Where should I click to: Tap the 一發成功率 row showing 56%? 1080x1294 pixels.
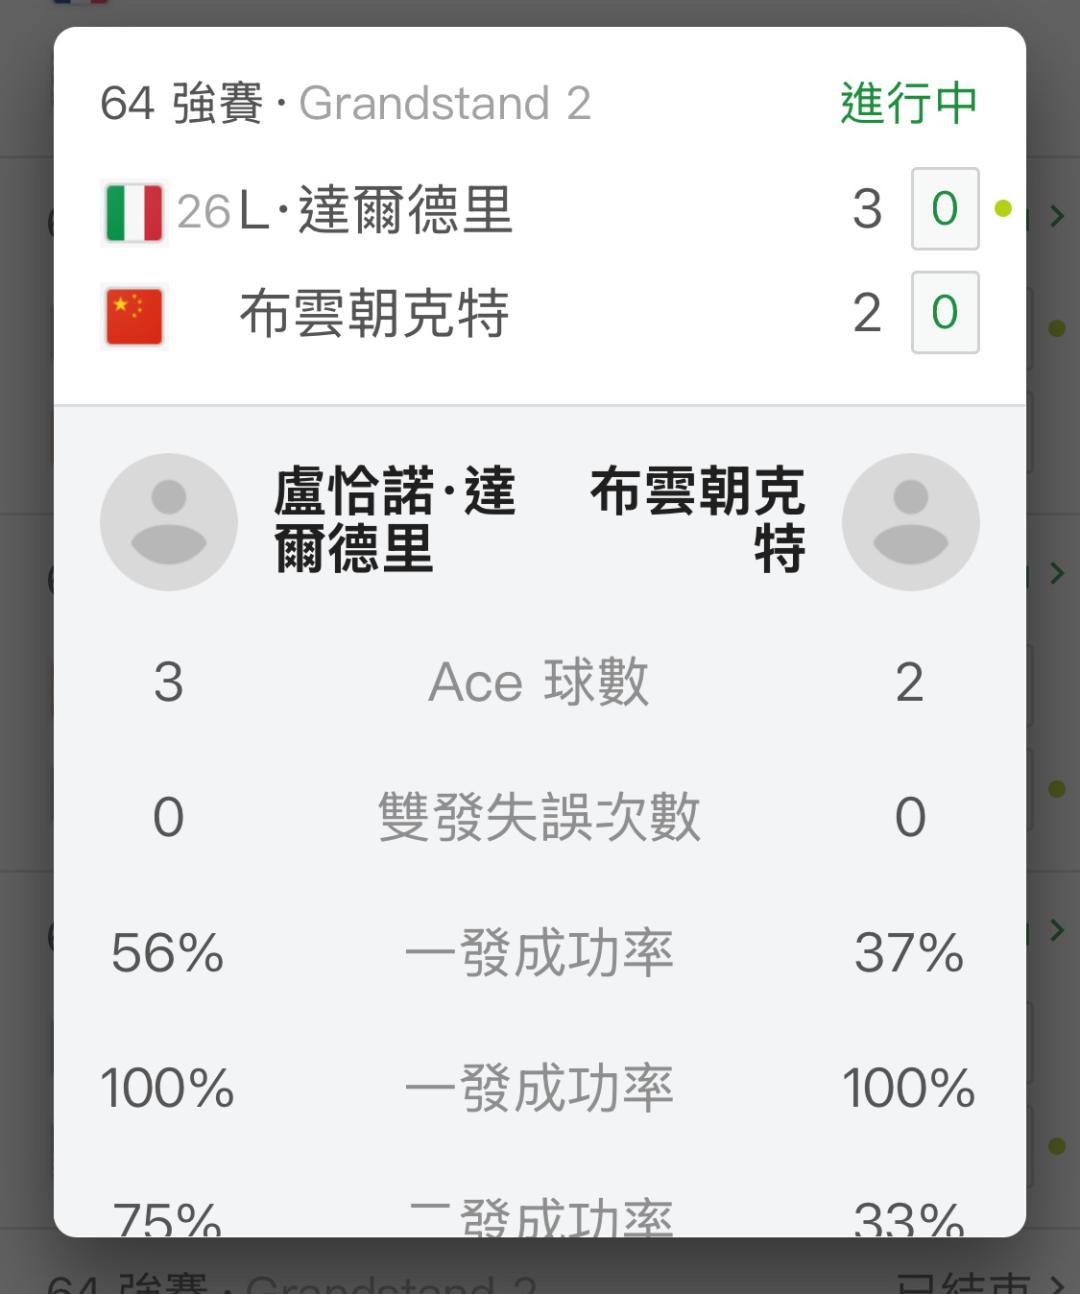[539, 953]
